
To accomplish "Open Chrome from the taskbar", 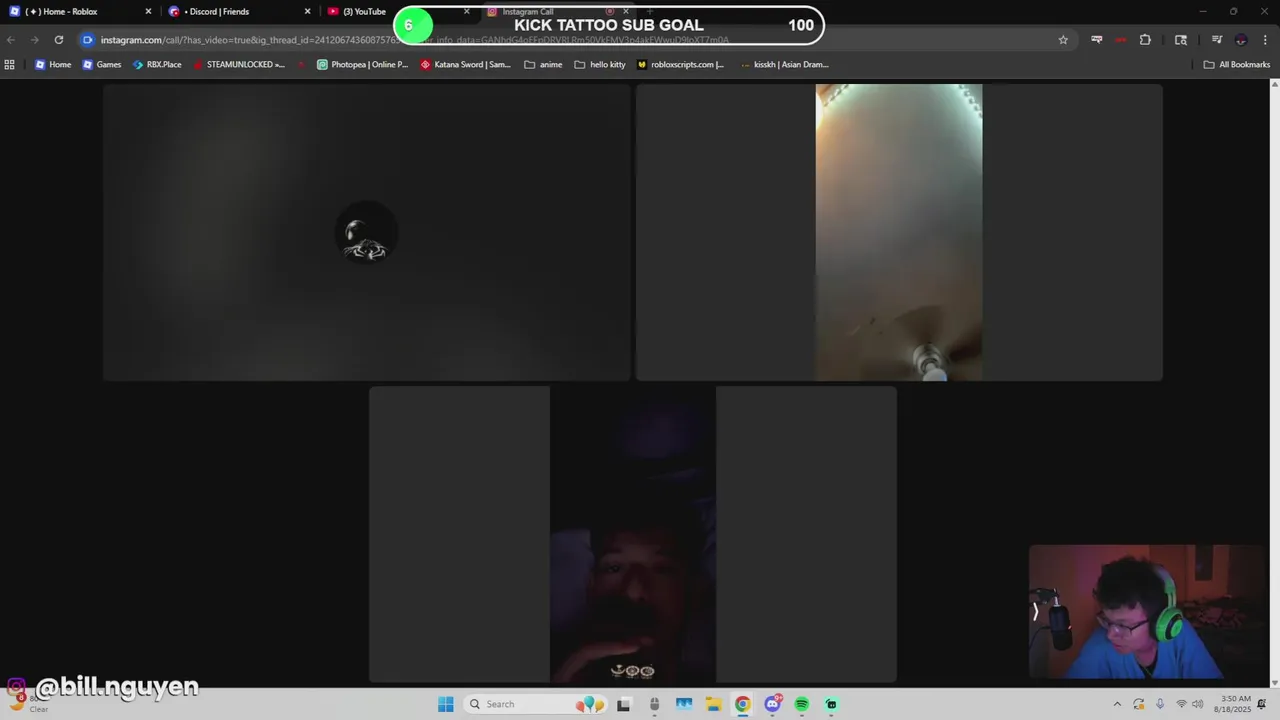I will tap(742, 704).
